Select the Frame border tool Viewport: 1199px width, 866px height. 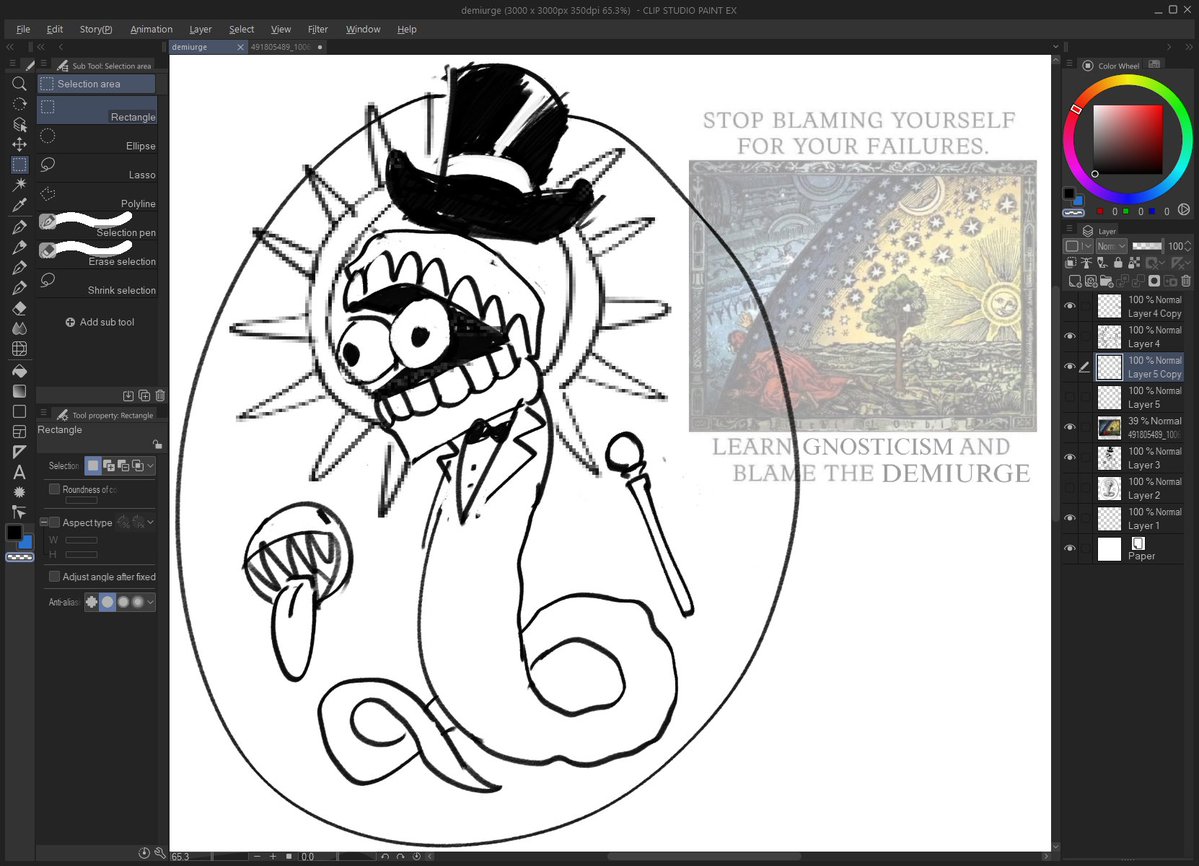point(19,432)
